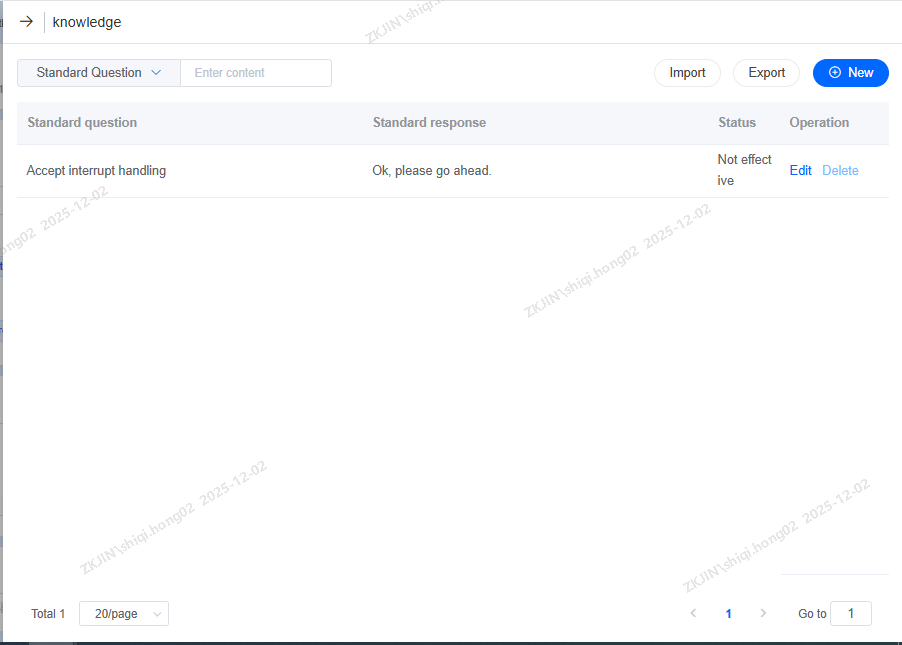Click the arrow icon beside the knowledge title

[26, 21]
